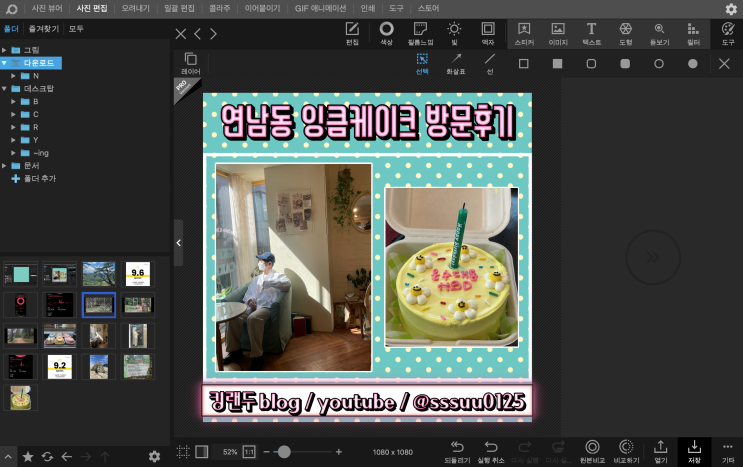Switch to 콜라주 collage tab
This screenshot has height=467, width=743.
(x=219, y=8)
